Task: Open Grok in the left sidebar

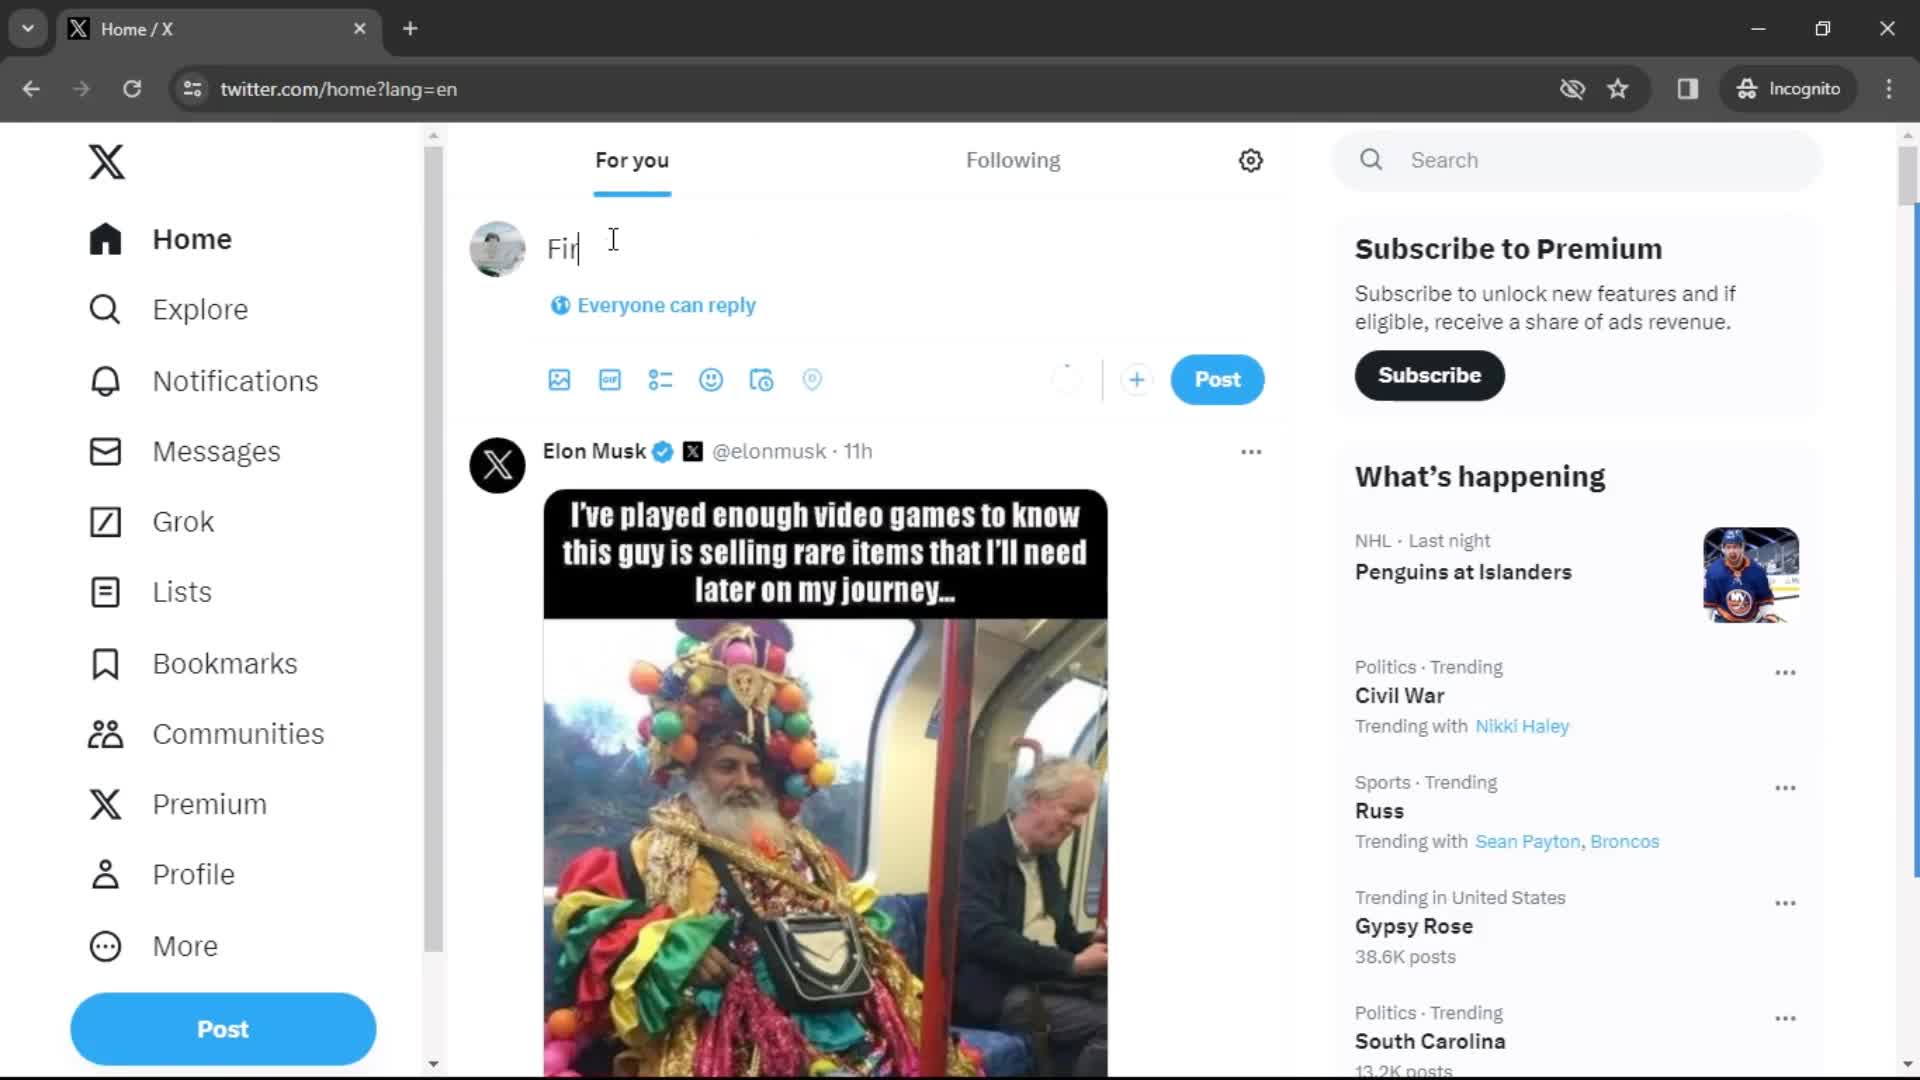Action: [x=182, y=521]
